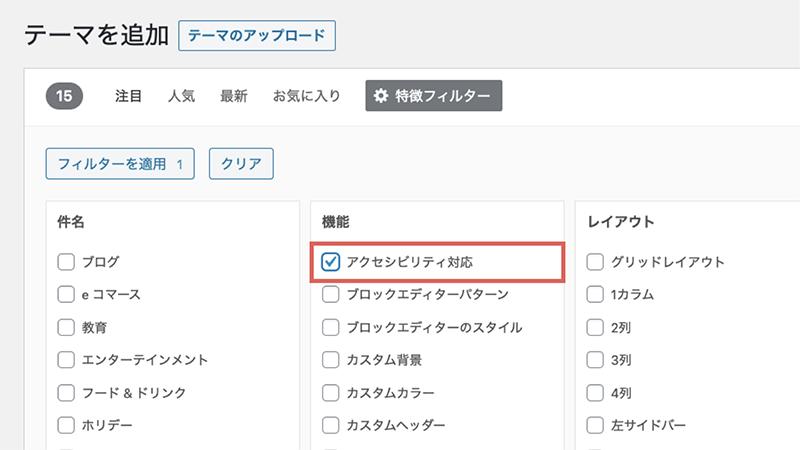Enable カスタム背景 feature checkbox
Screen dimensions: 800x450
tap(331, 360)
